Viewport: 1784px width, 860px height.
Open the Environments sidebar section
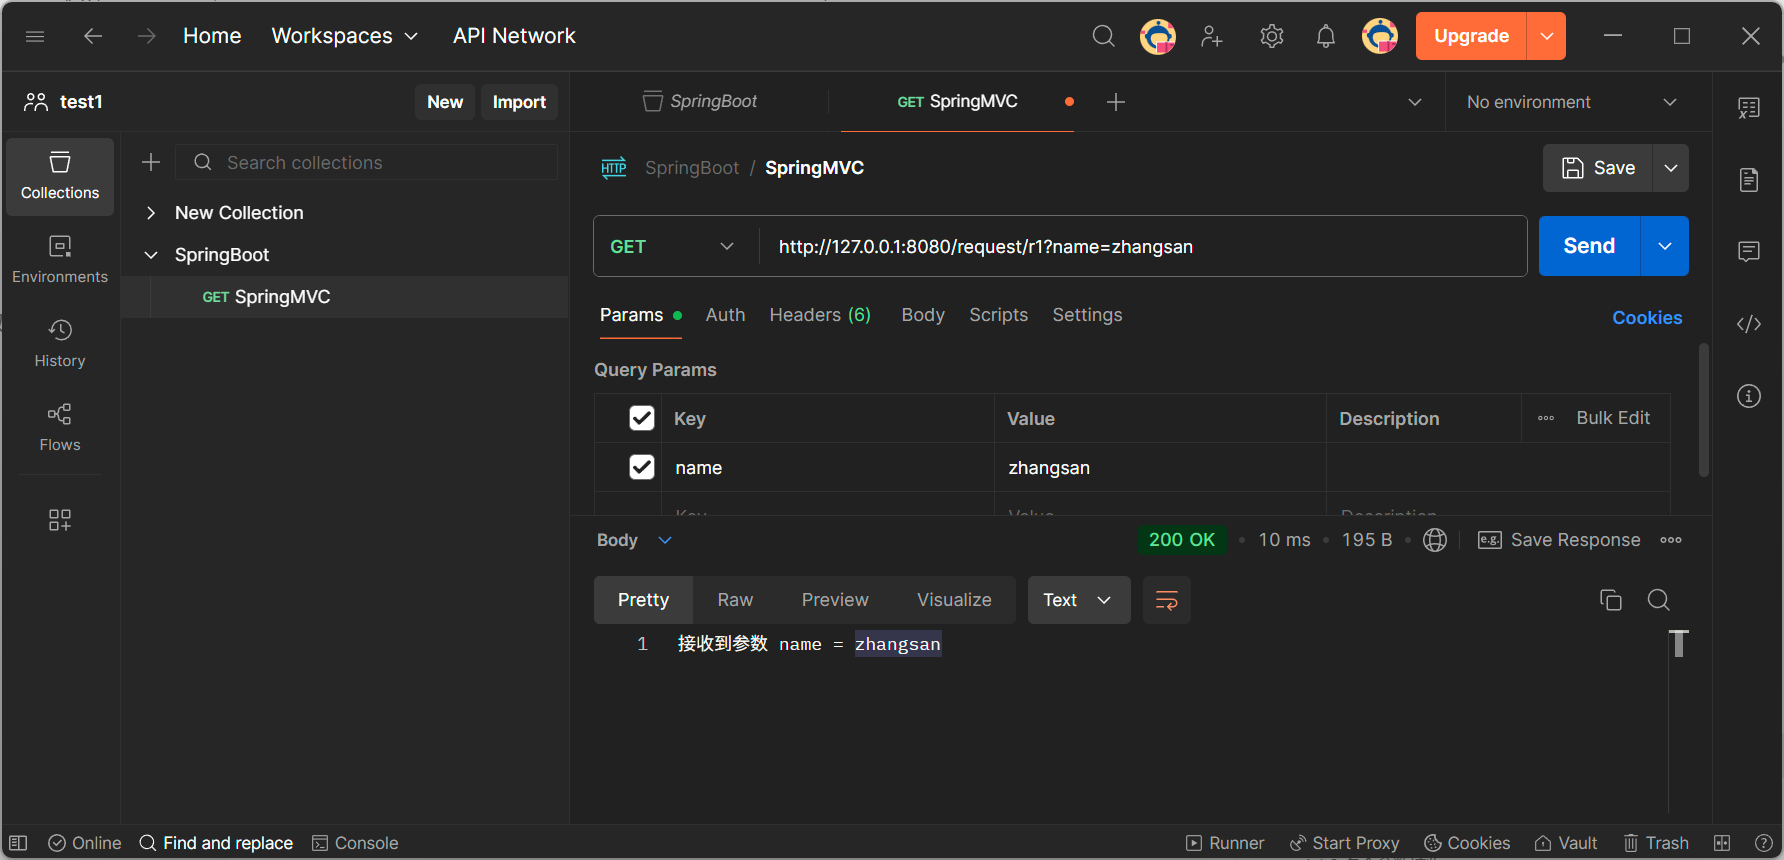[60, 260]
